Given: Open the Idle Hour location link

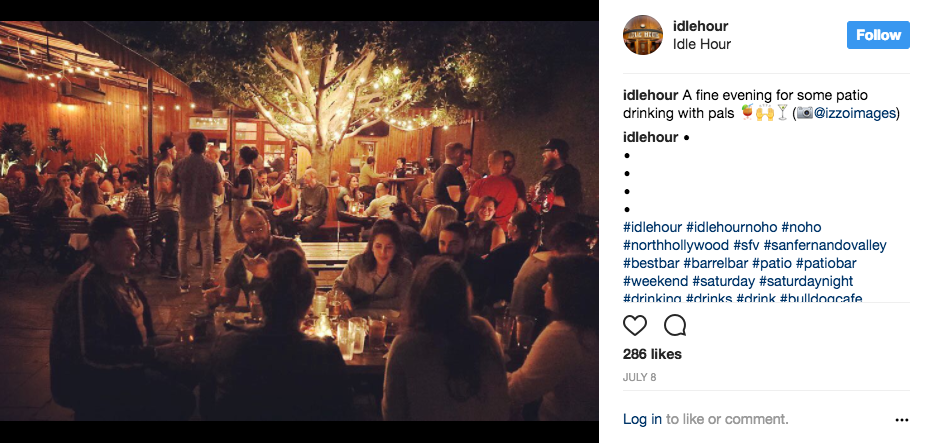Looking at the screenshot, I should (x=702, y=44).
